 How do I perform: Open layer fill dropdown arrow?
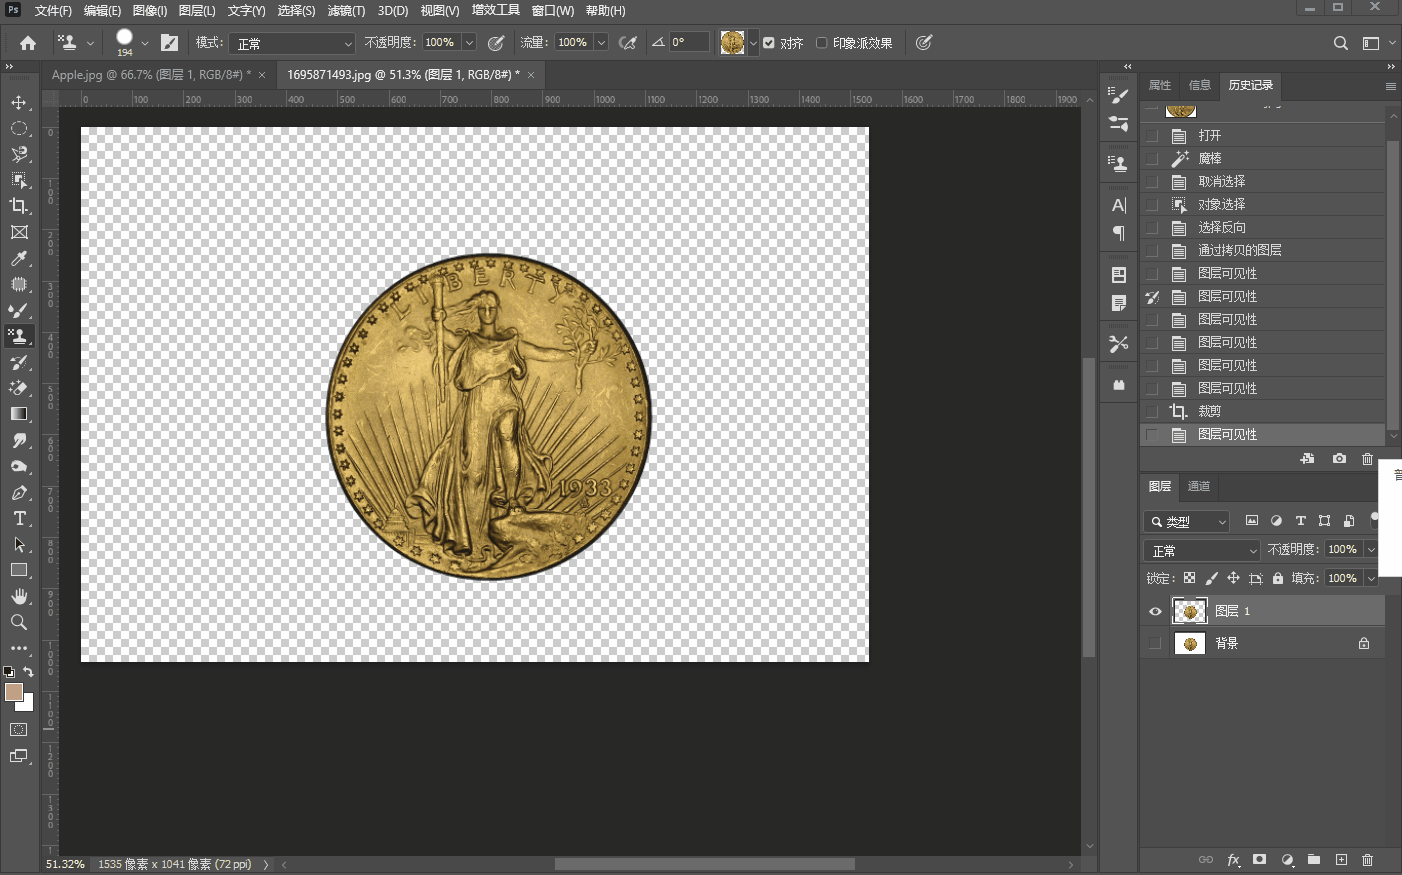click(x=1371, y=578)
